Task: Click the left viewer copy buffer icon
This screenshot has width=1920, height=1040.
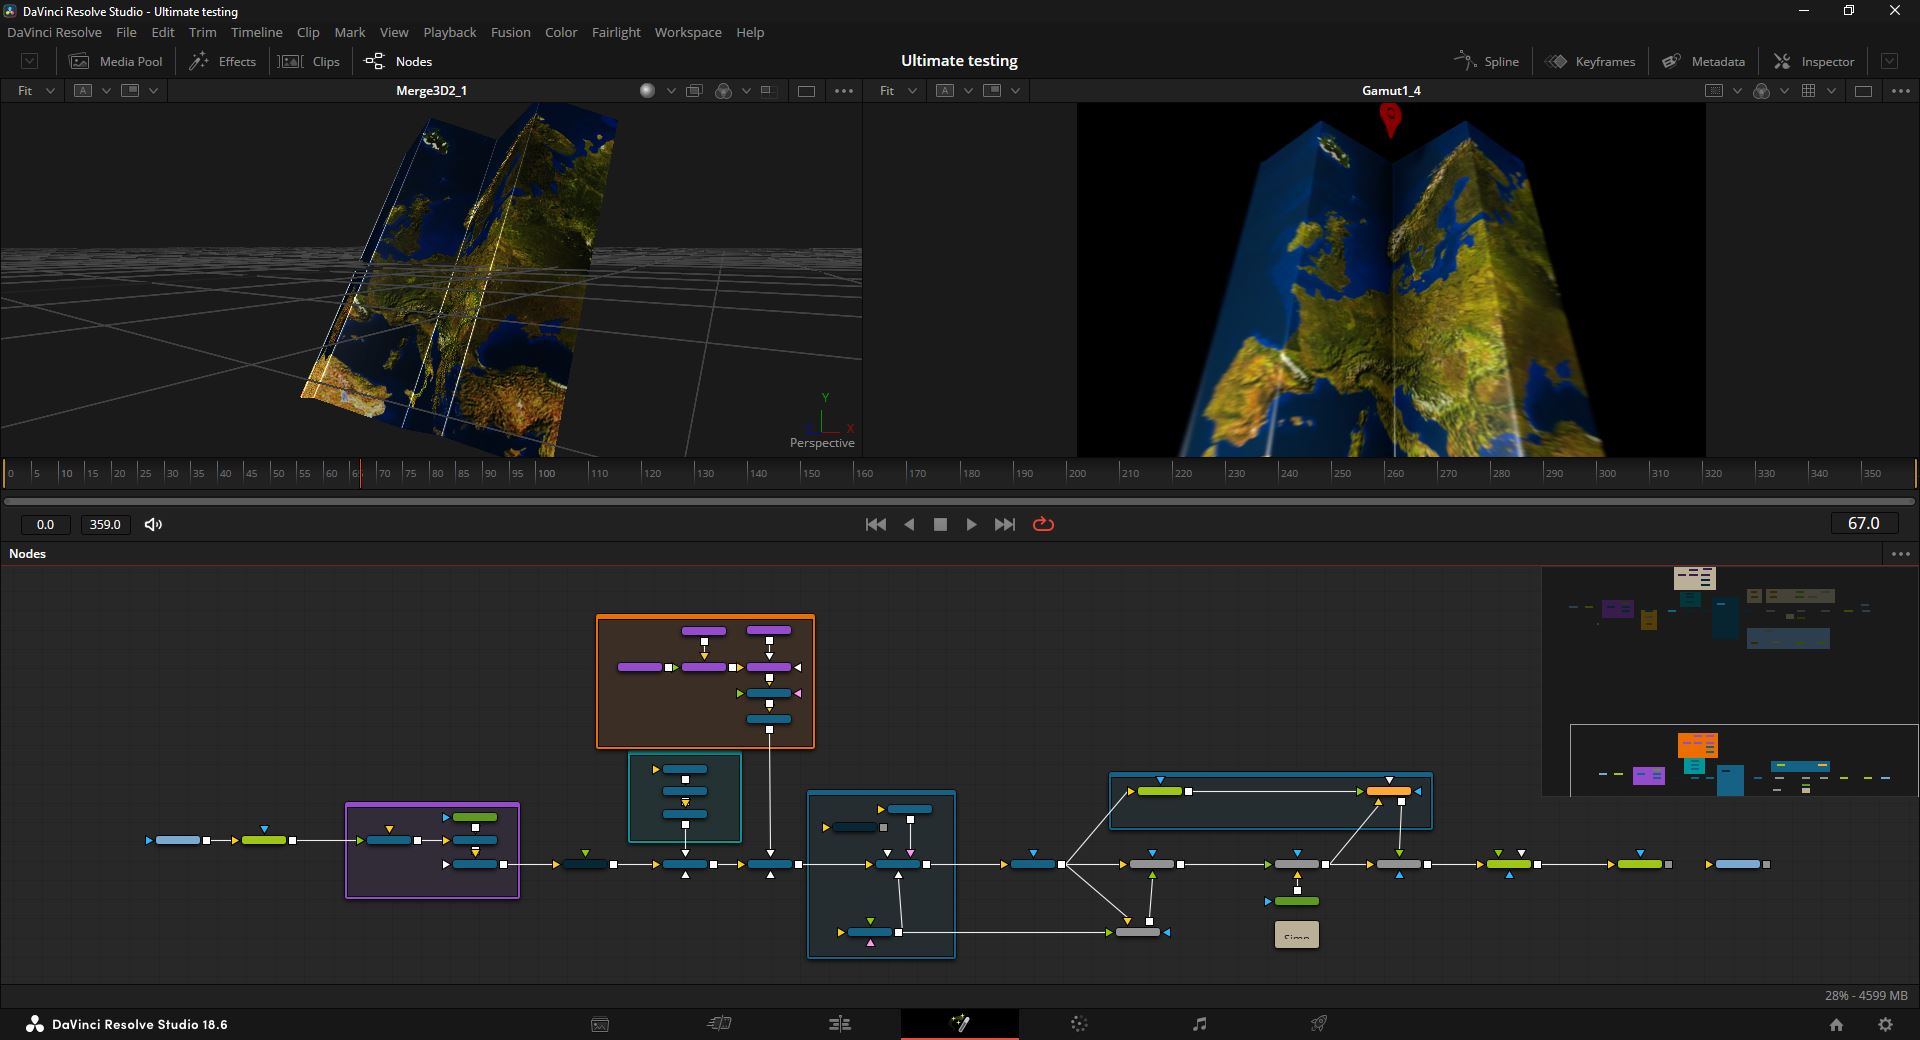Action: pyautogui.click(x=694, y=91)
